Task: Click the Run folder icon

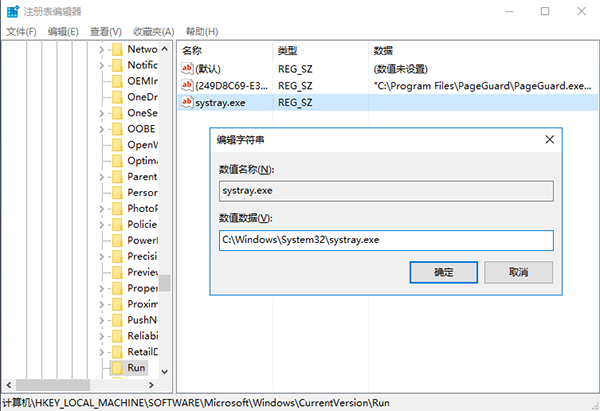Action: (x=117, y=368)
